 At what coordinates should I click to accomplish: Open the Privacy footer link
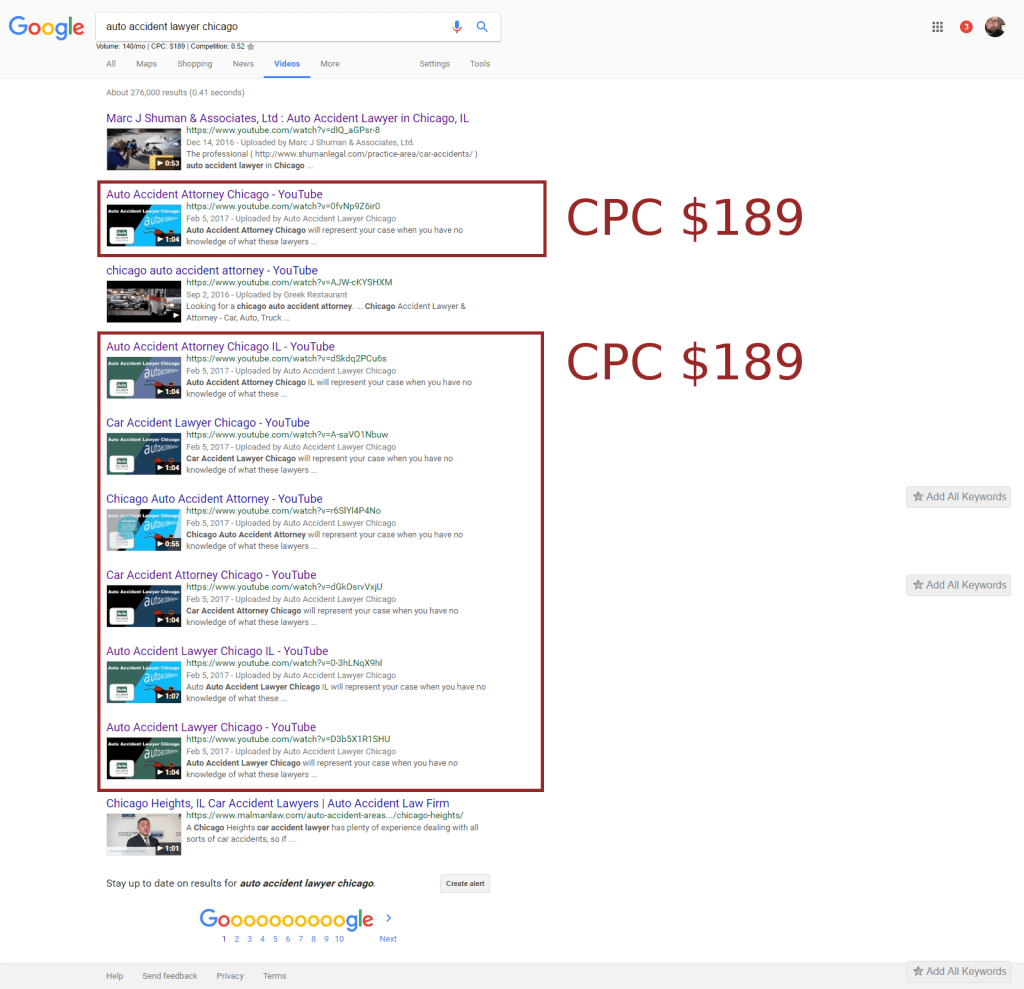(x=230, y=976)
